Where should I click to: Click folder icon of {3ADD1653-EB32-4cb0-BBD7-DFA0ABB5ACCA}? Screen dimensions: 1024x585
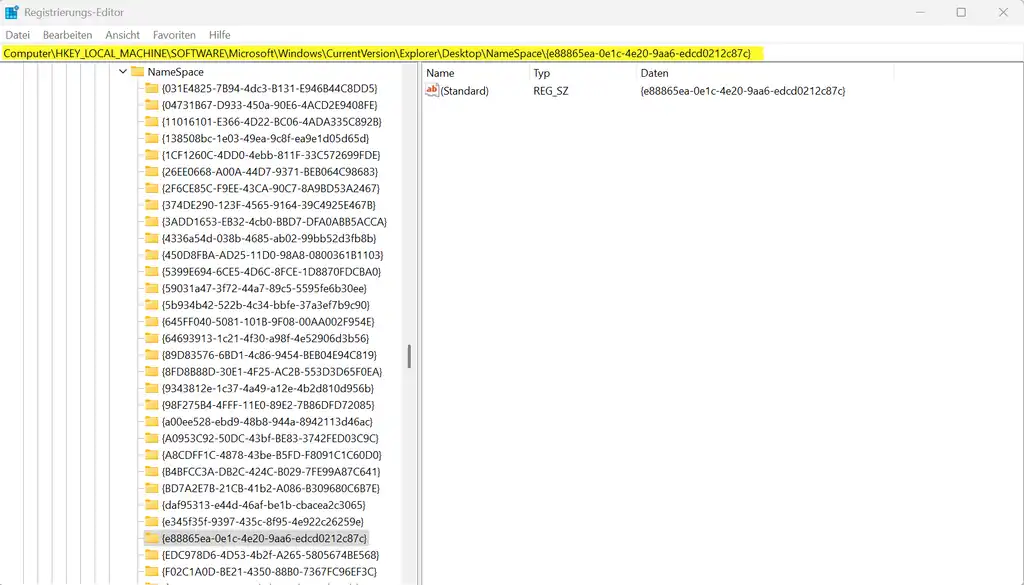coord(152,221)
